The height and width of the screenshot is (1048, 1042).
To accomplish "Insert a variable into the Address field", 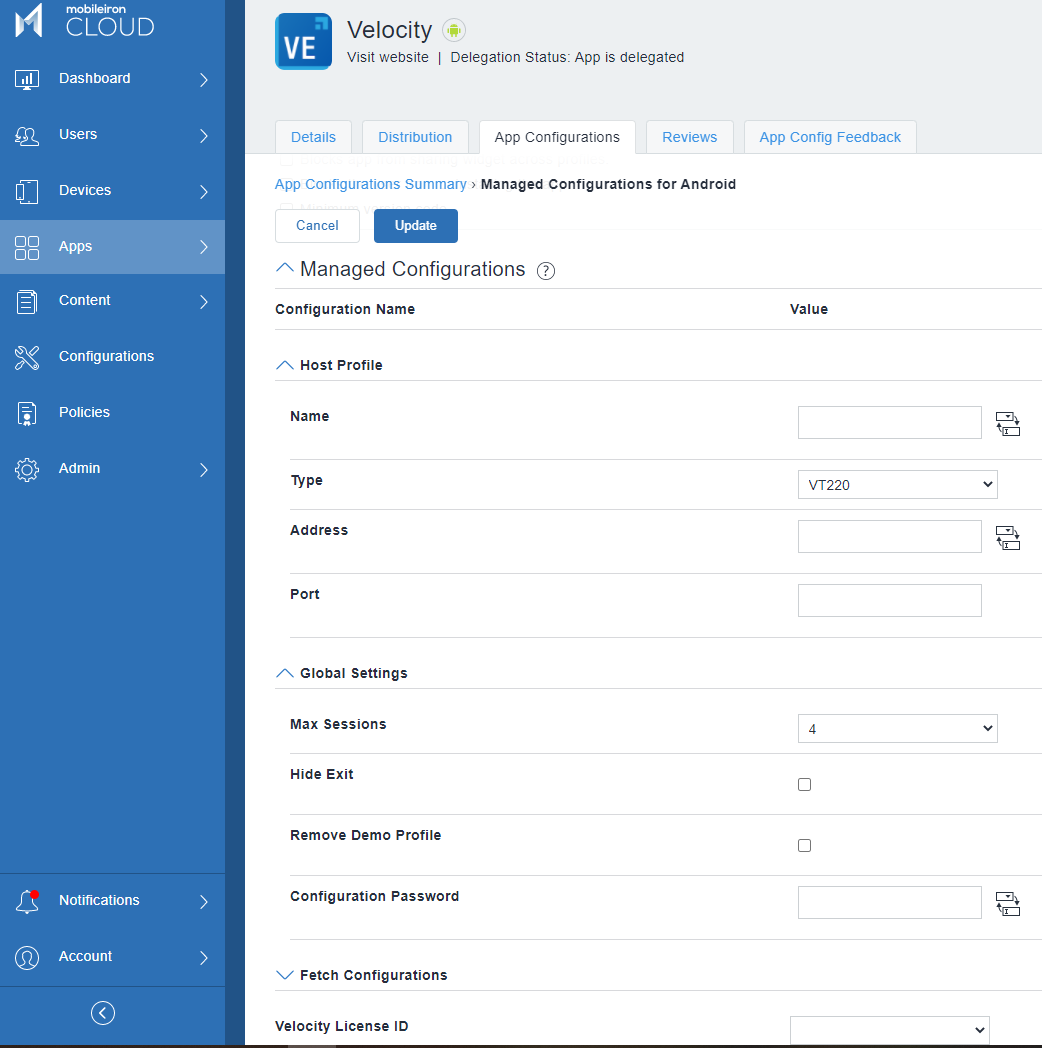I will pos(1008,538).
